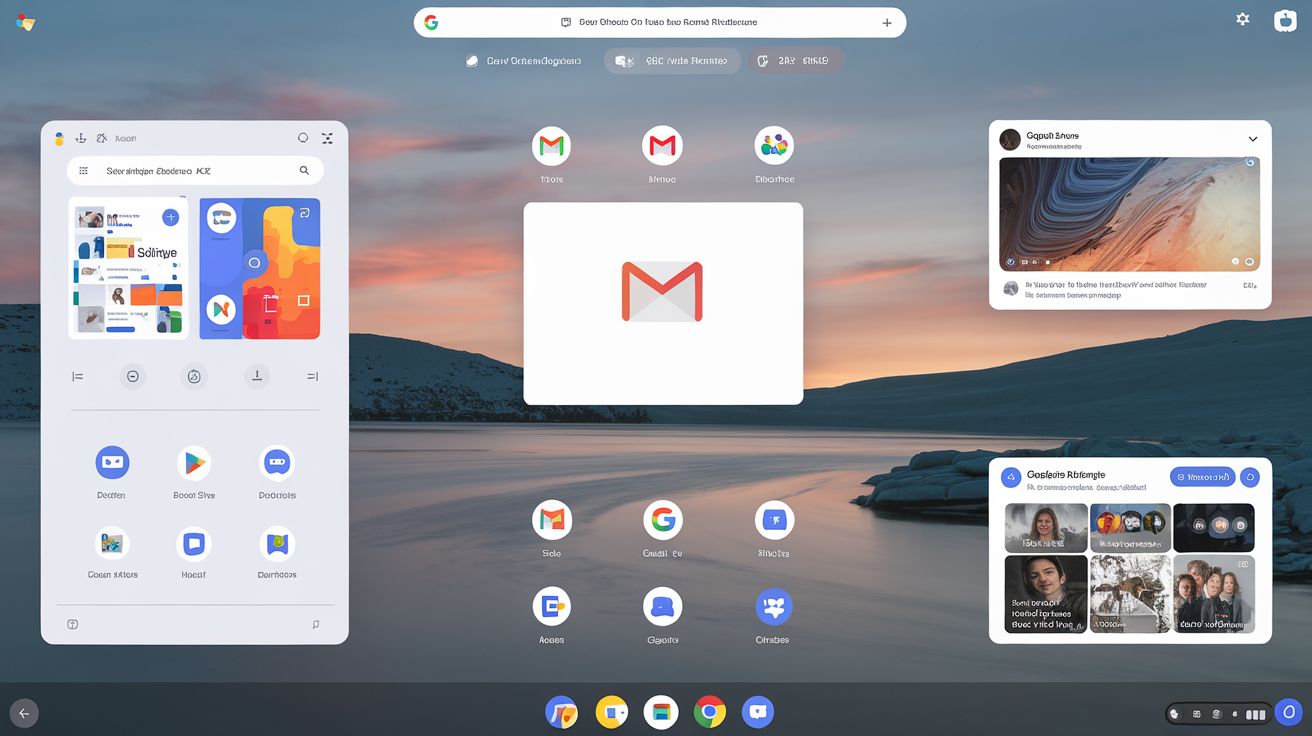
Task: Open the dark thumbnail with three circles
Action: (1213, 527)
